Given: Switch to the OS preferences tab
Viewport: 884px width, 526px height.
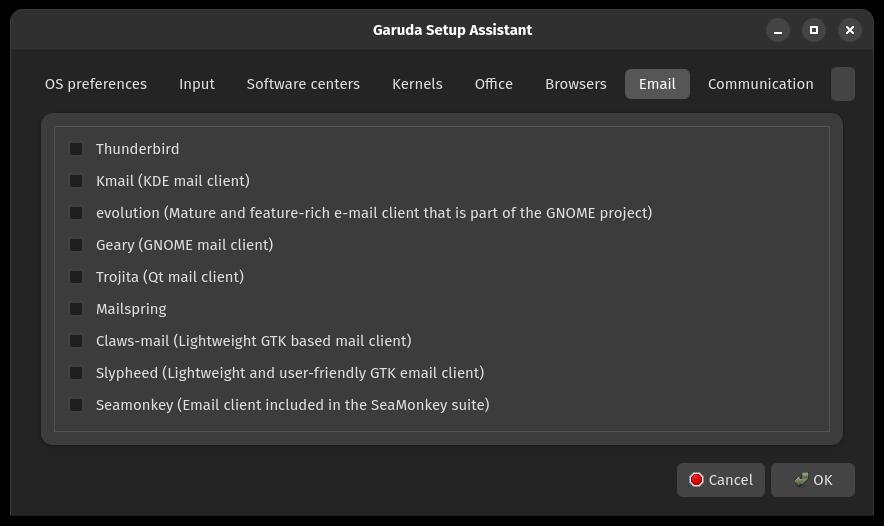Looking at the screenshot, I should coord(96,84).
